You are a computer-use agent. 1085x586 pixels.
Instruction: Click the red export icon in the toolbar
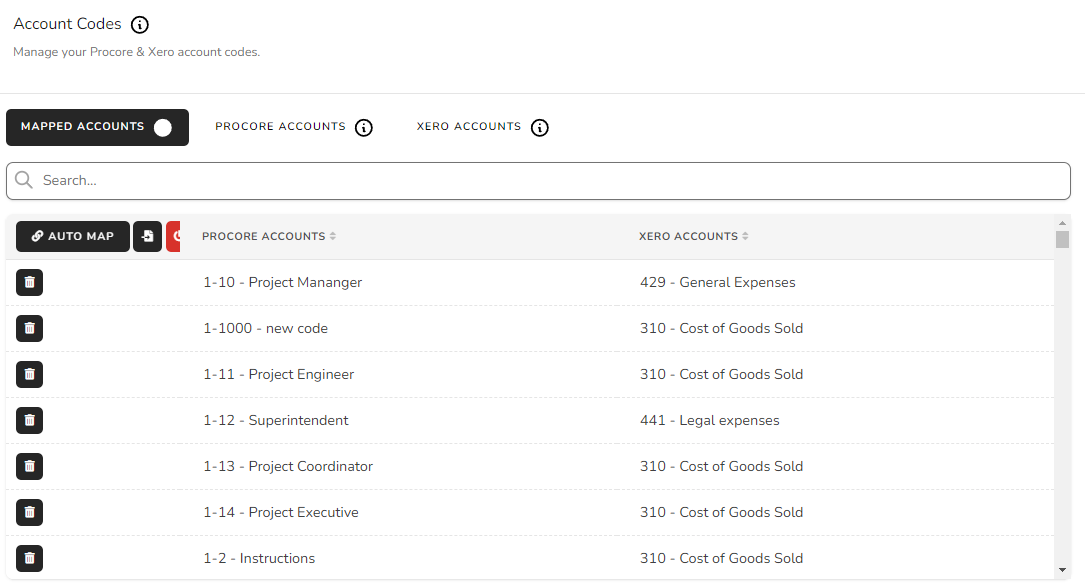[176, 236]
